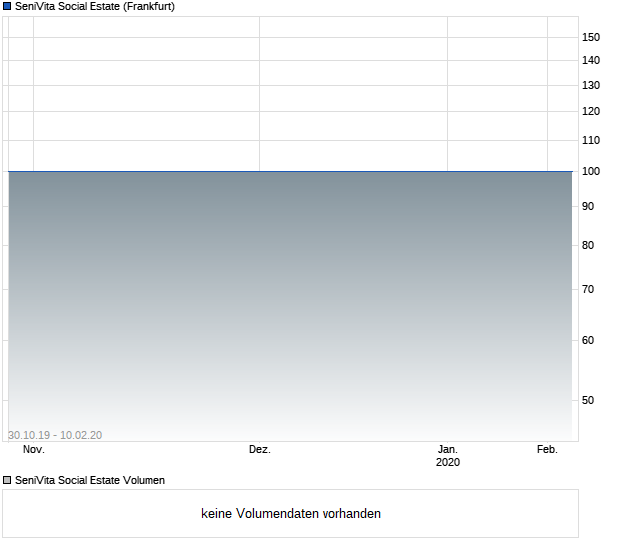Click the 'Feb.' axis label
Screen dimensions: 620x546
547,450
